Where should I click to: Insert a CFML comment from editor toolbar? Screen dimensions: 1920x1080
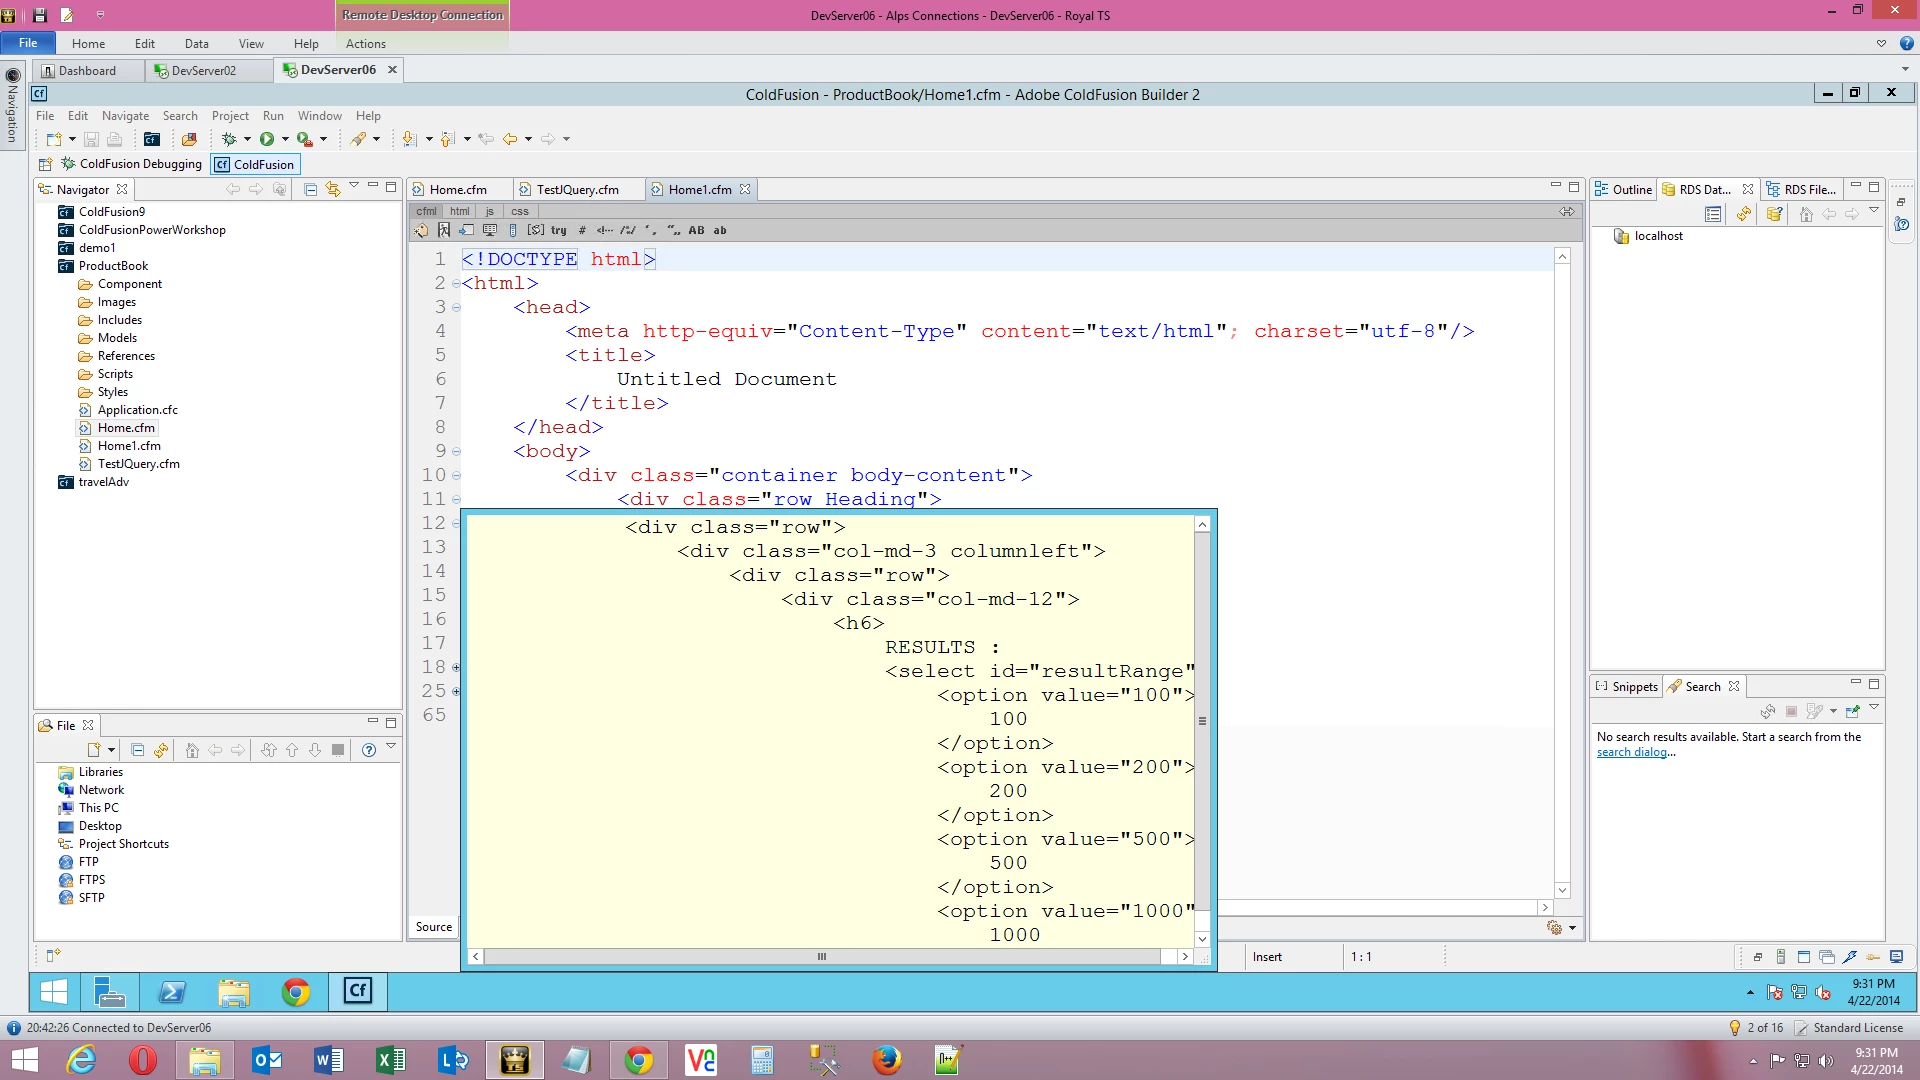click(x=605, y=230)
